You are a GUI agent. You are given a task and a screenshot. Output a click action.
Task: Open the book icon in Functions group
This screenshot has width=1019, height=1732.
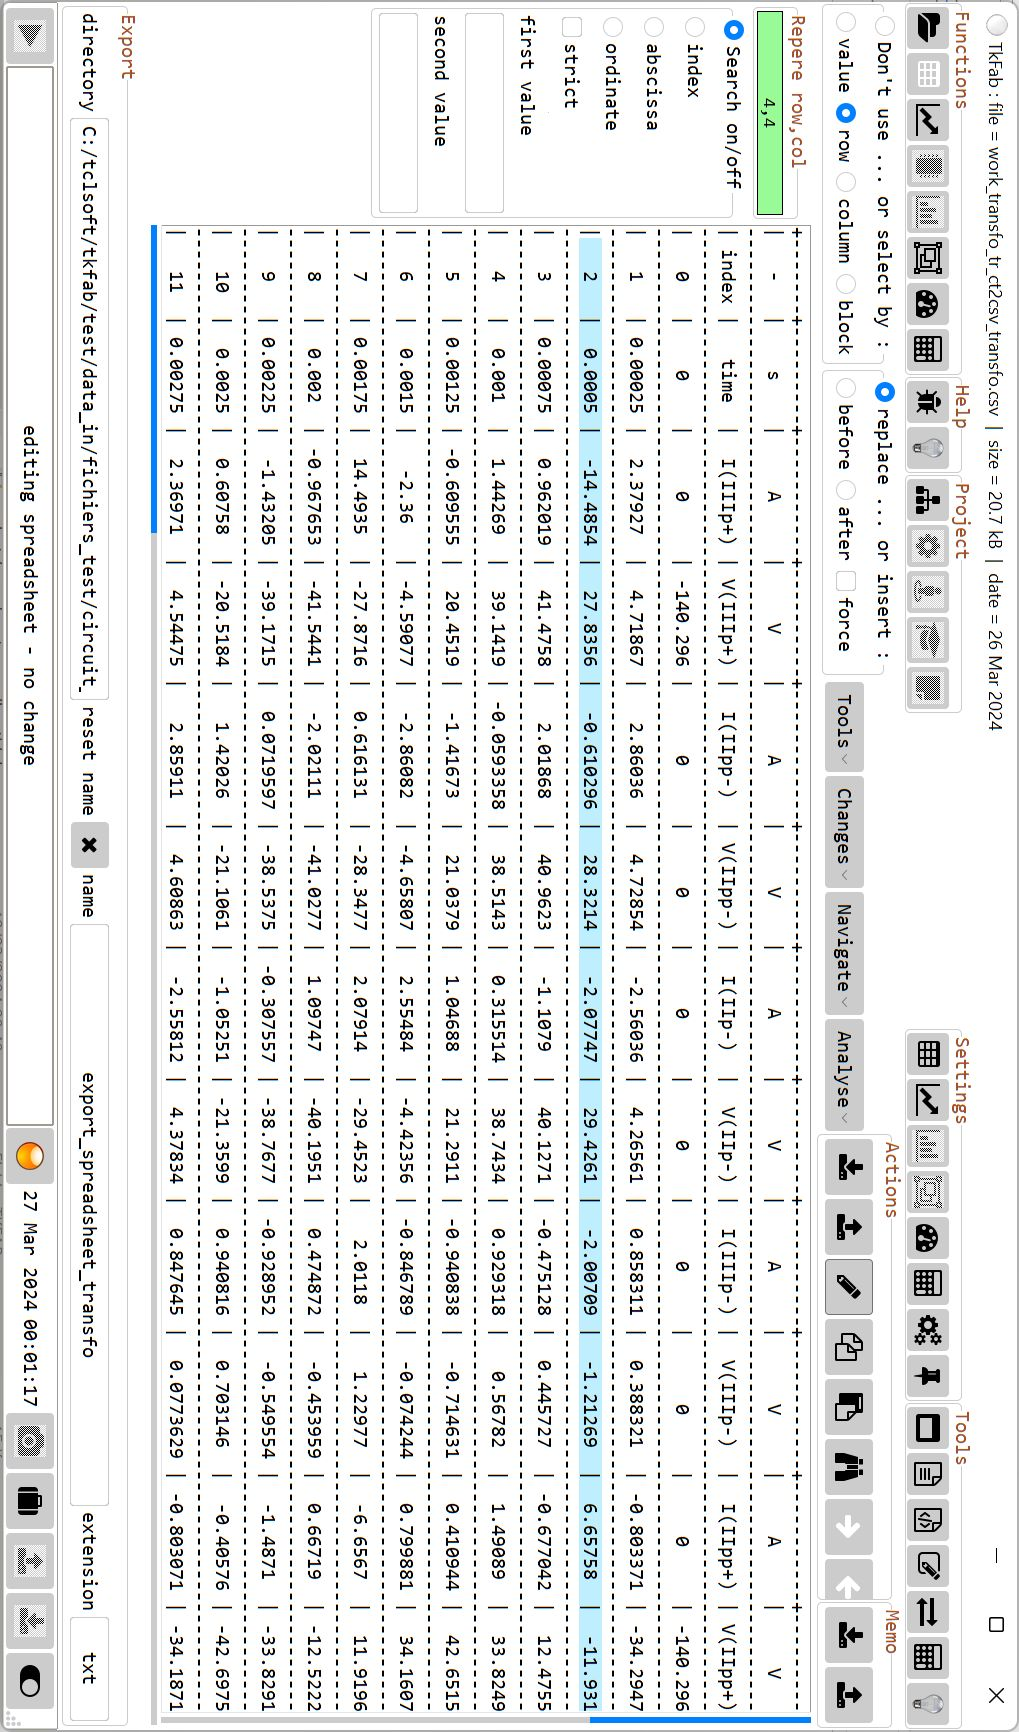pos(927,27)
